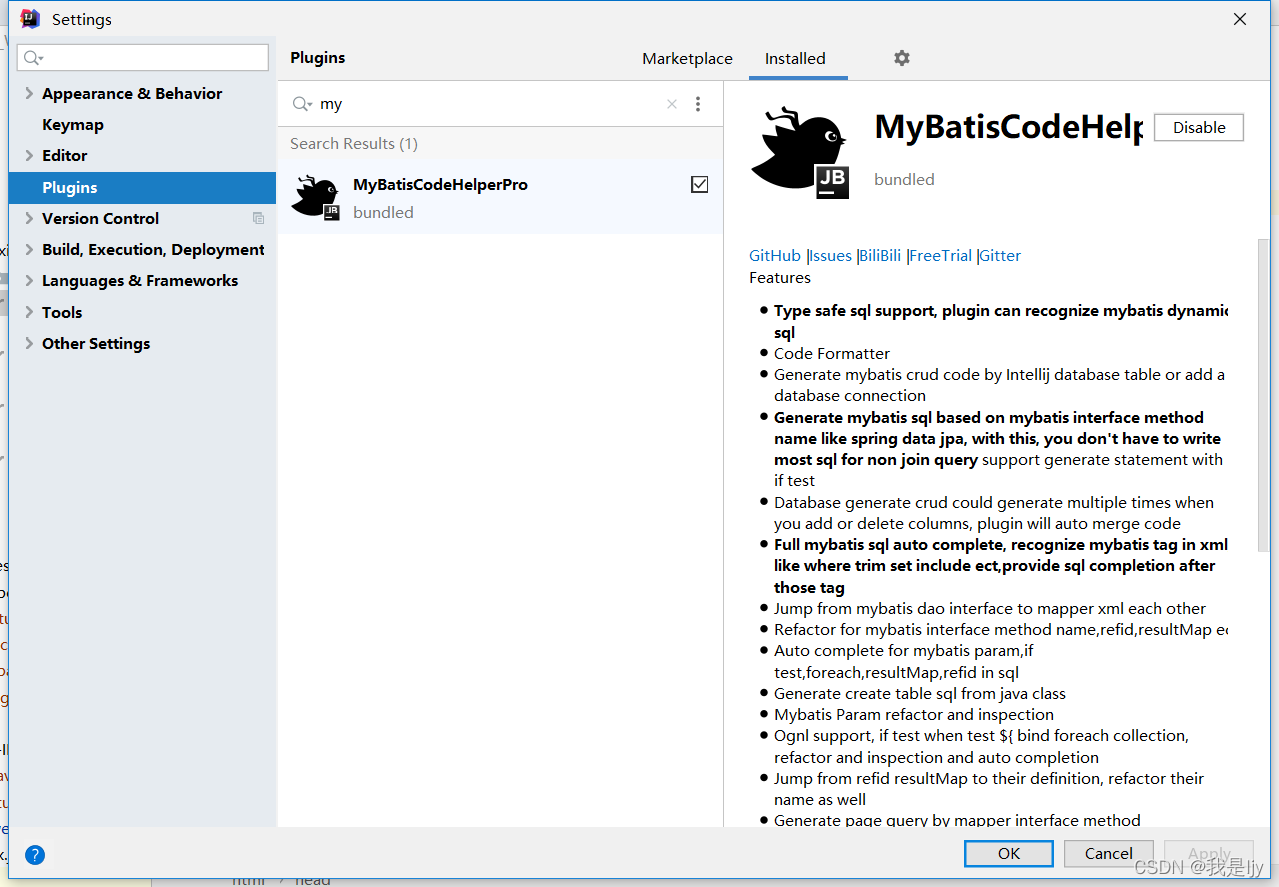
Task: Expand the Tools settings section
Action: tap(29, 312)
